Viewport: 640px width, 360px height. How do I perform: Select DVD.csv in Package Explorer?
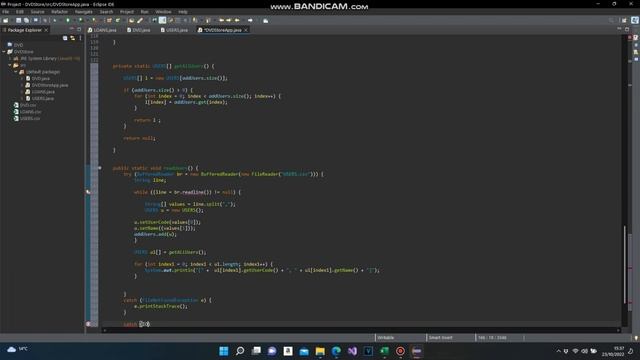pyautogui.click(x=28, y=105)
